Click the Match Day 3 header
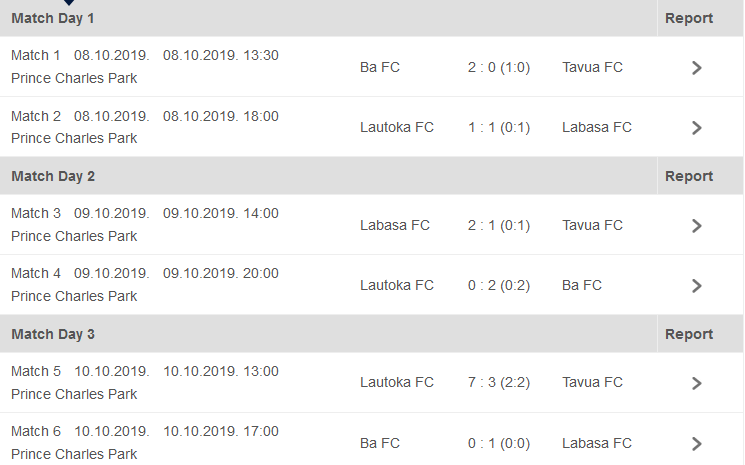Image resolution: width=745 pixels, height=465 pixels. pyautogui.click(x=53, y=334)
